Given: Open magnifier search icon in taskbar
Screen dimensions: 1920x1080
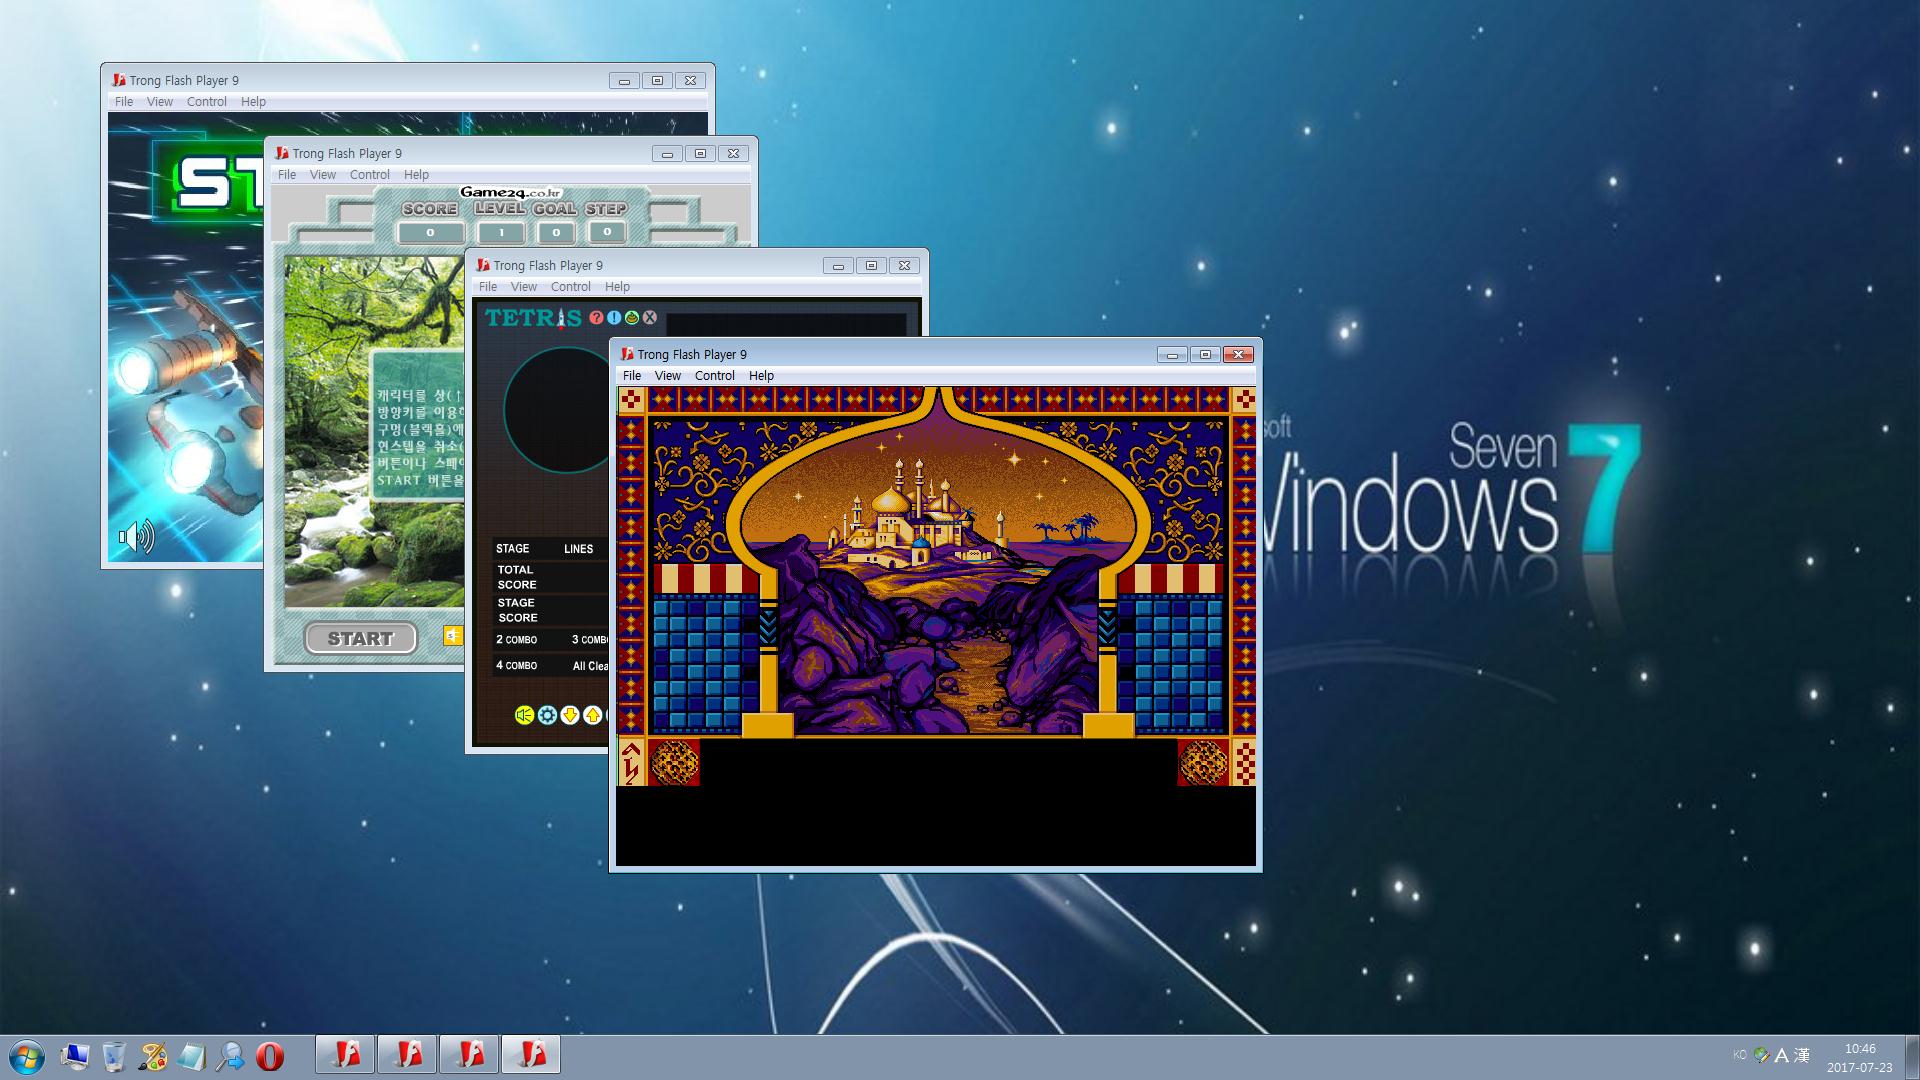Looking at the screenshot, I should pyautogui.click(x=230, y=1056).
